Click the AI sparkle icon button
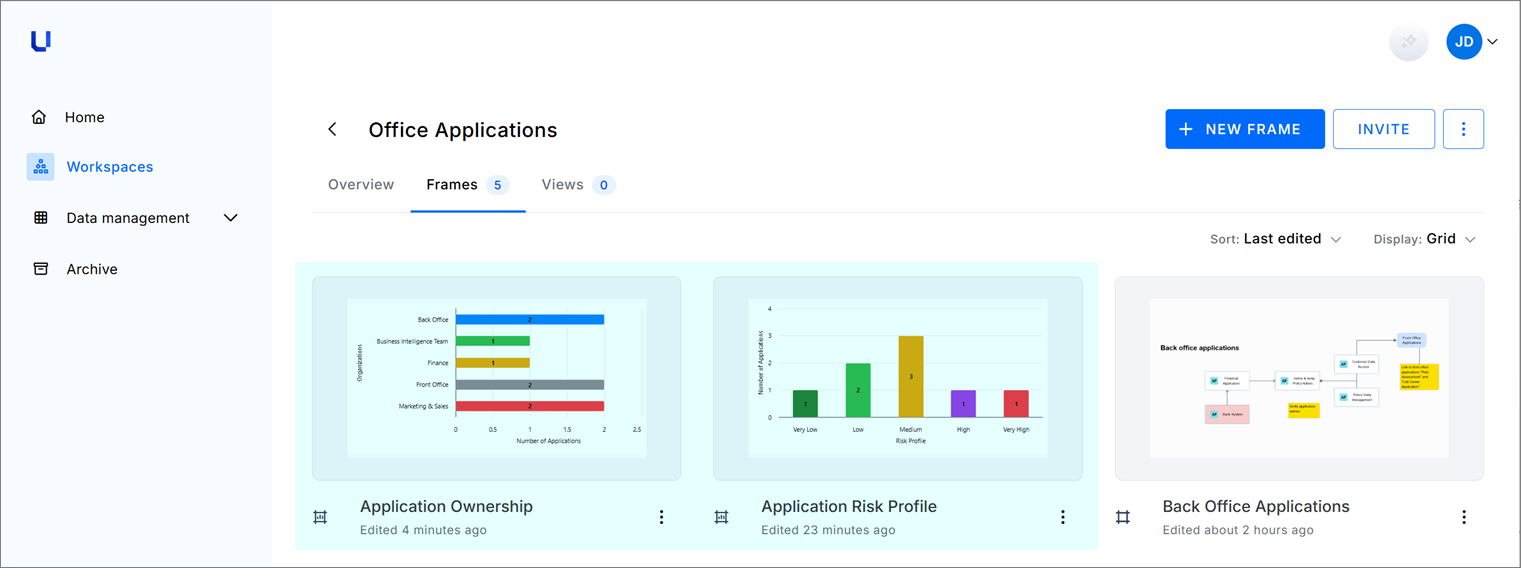1521x568 pixels. click(x=1408, y=42)
